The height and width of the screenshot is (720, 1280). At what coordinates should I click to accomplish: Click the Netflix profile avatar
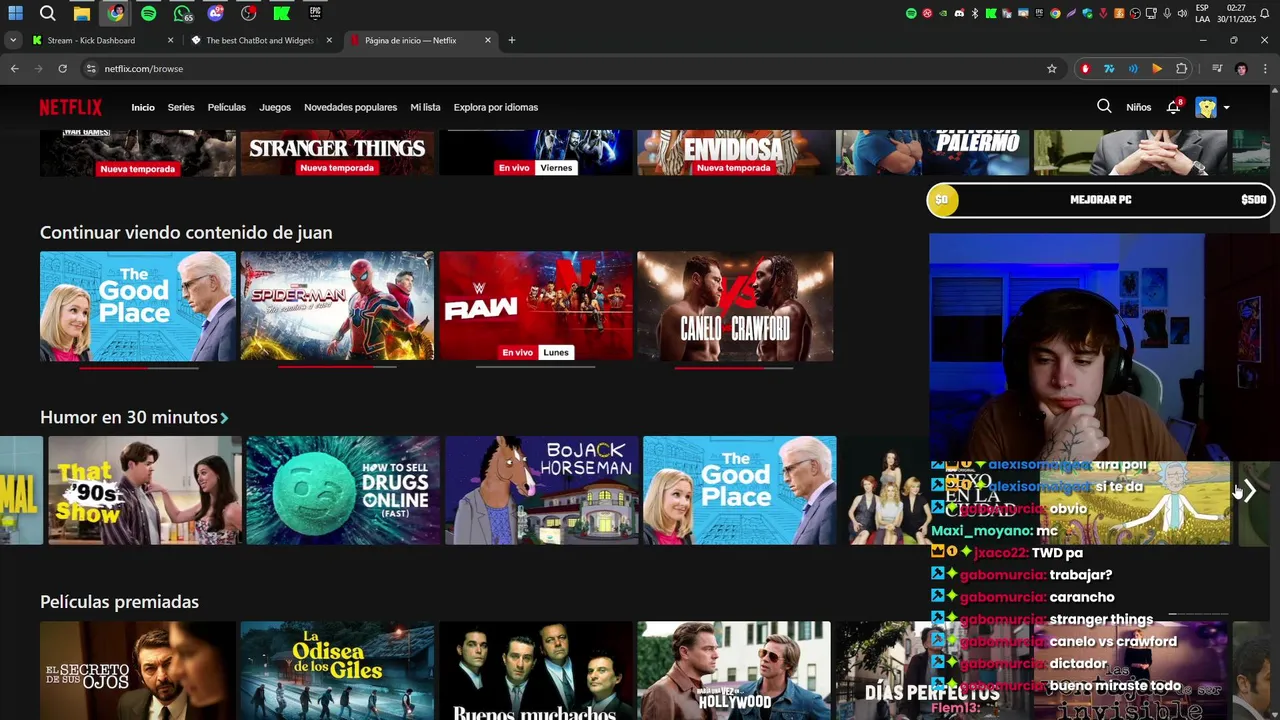[1206, 107]
